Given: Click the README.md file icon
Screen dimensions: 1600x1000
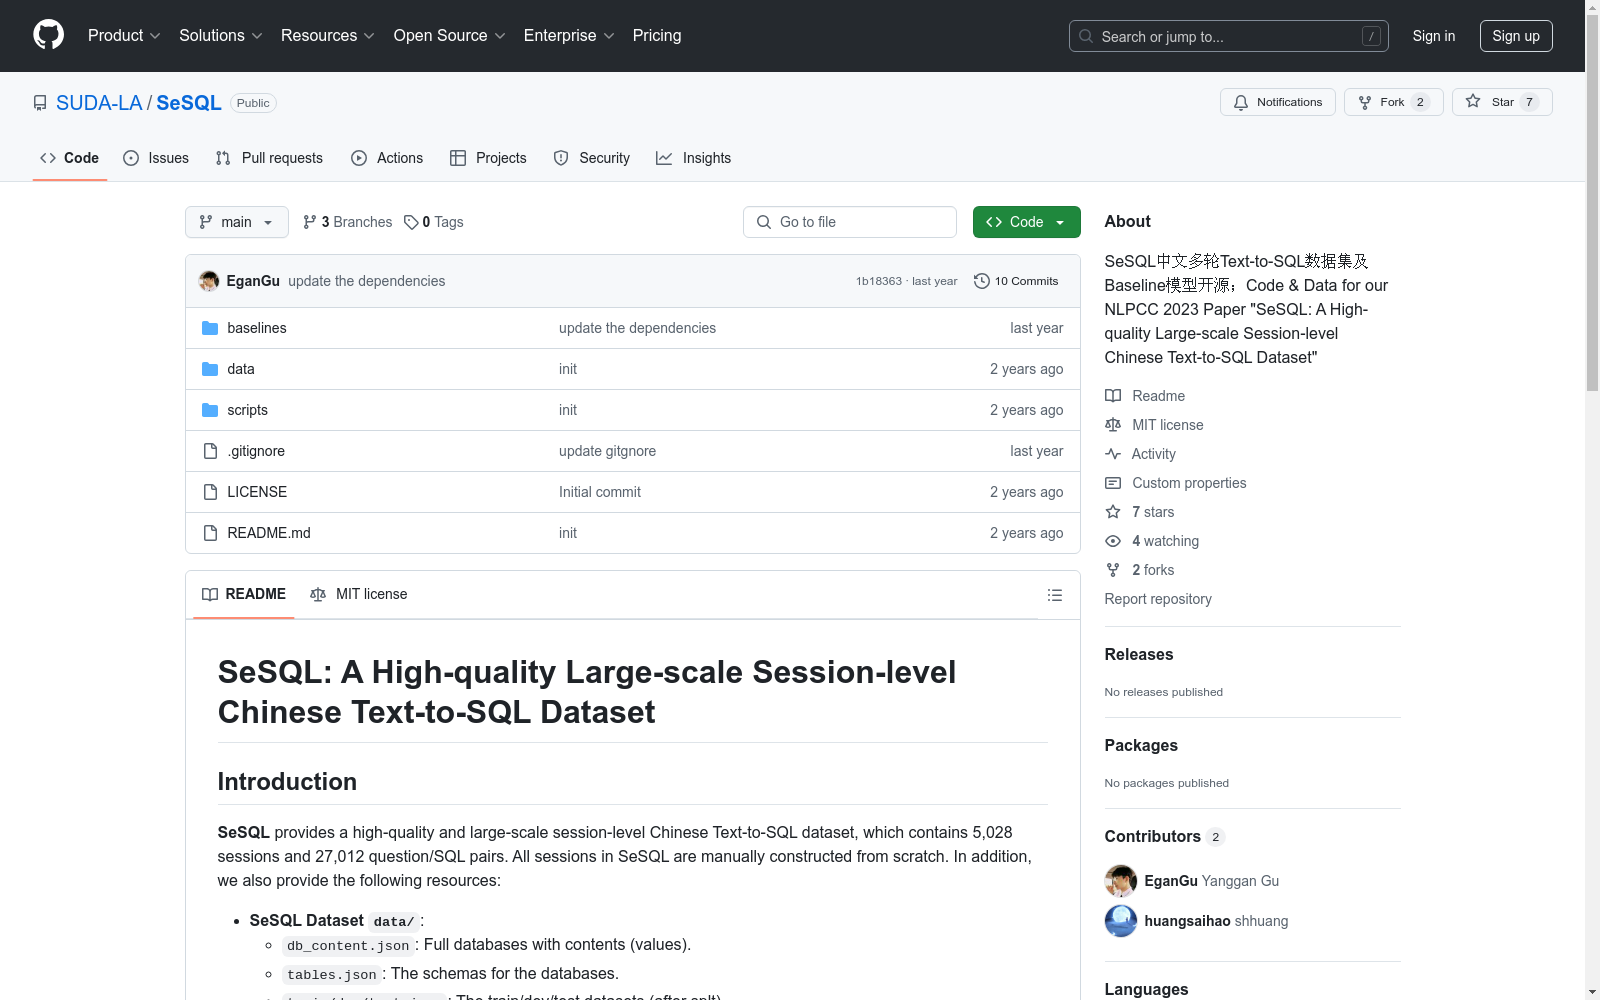Looking at the screenshot, I should click(x=210, y=533).
